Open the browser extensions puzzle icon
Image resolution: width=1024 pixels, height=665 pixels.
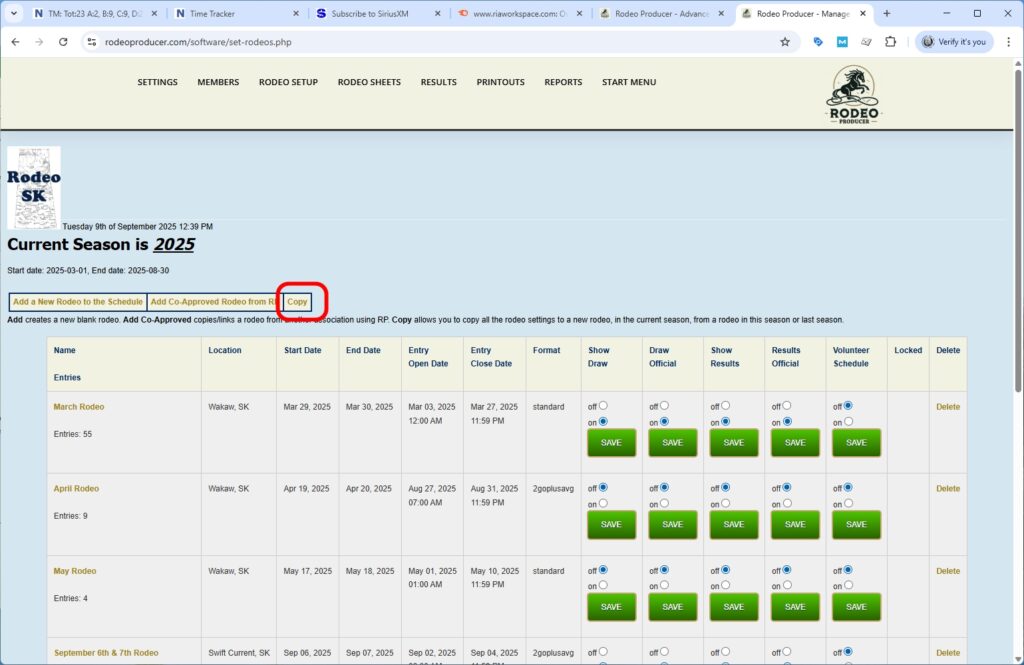click(x=890, y=43)
